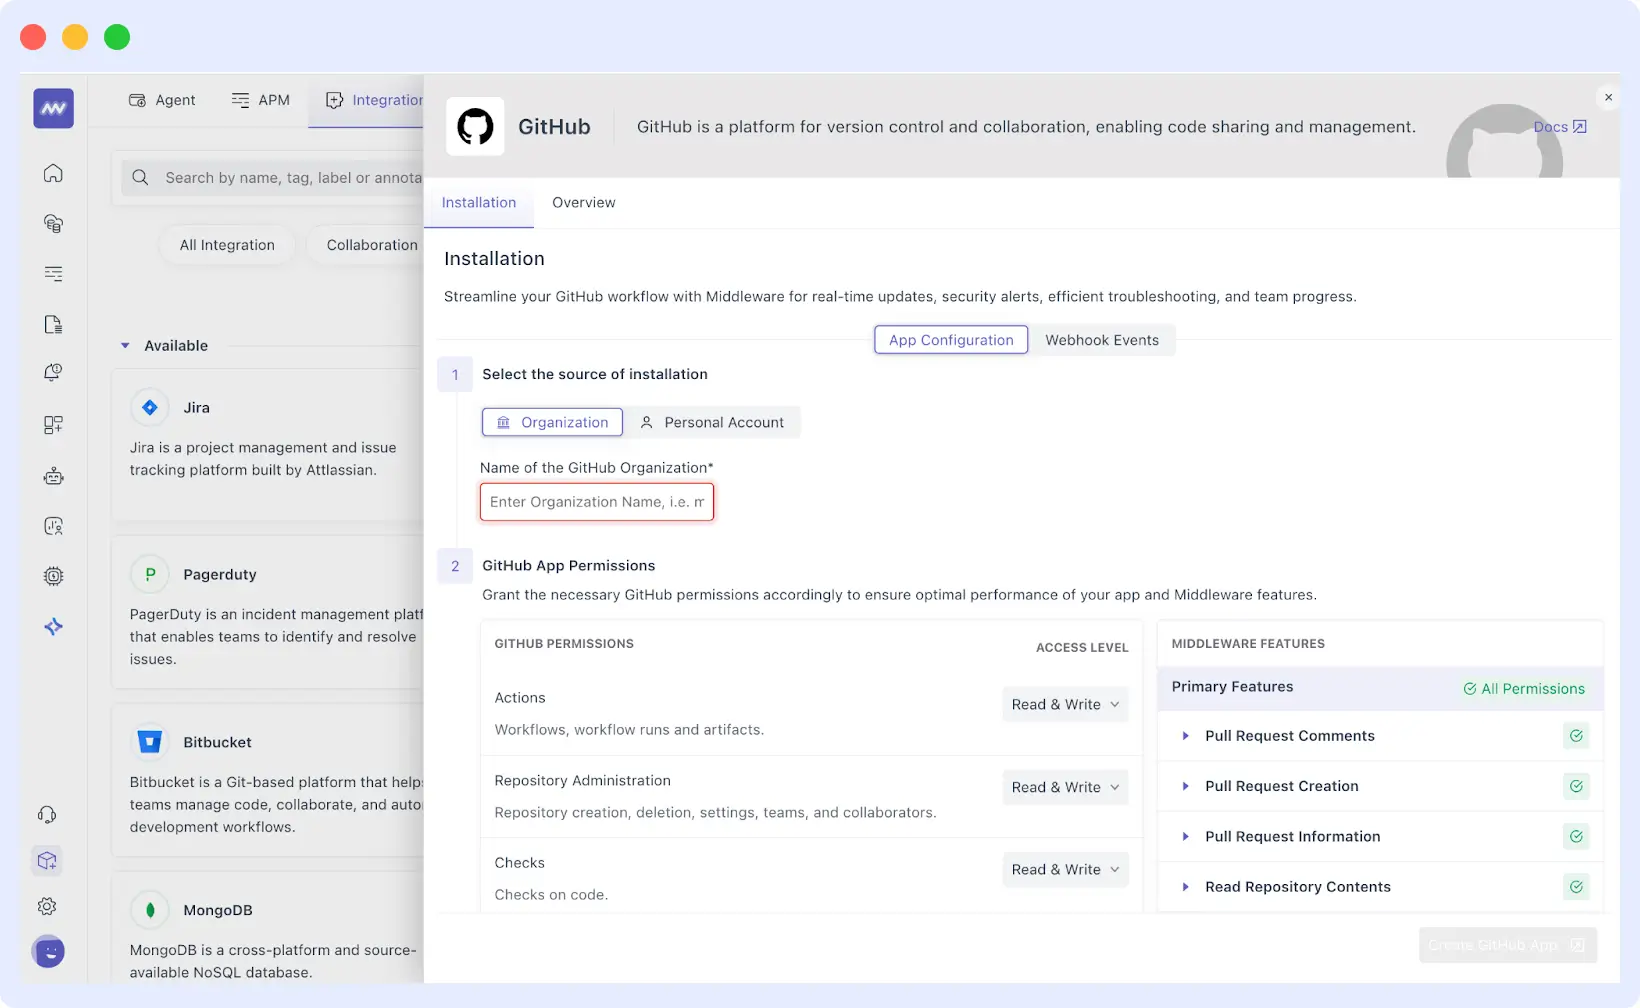Image resolution: width=1640 pixels, height=1008 pixels.
Task: Select the Agent tab at the top
Action: pos(162,100)
